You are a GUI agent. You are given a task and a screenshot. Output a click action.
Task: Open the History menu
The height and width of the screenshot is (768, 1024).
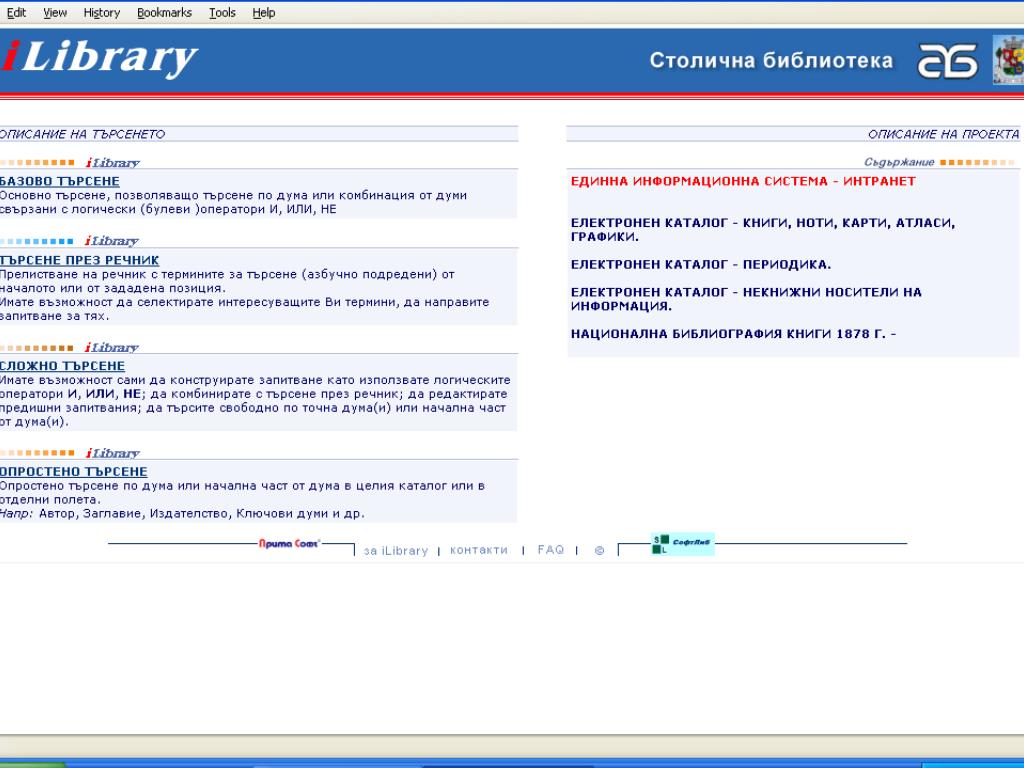[102, 12]
